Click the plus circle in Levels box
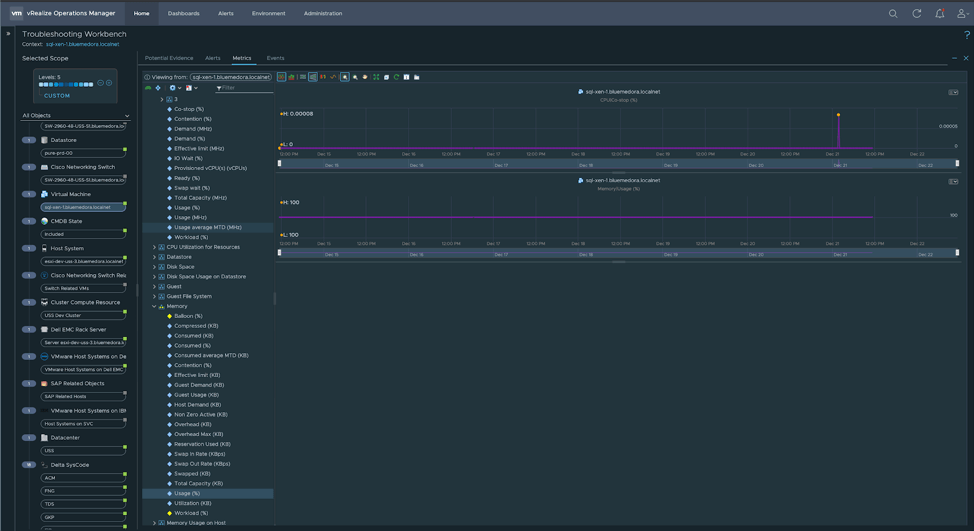974x531 pixels. point(109,83)
